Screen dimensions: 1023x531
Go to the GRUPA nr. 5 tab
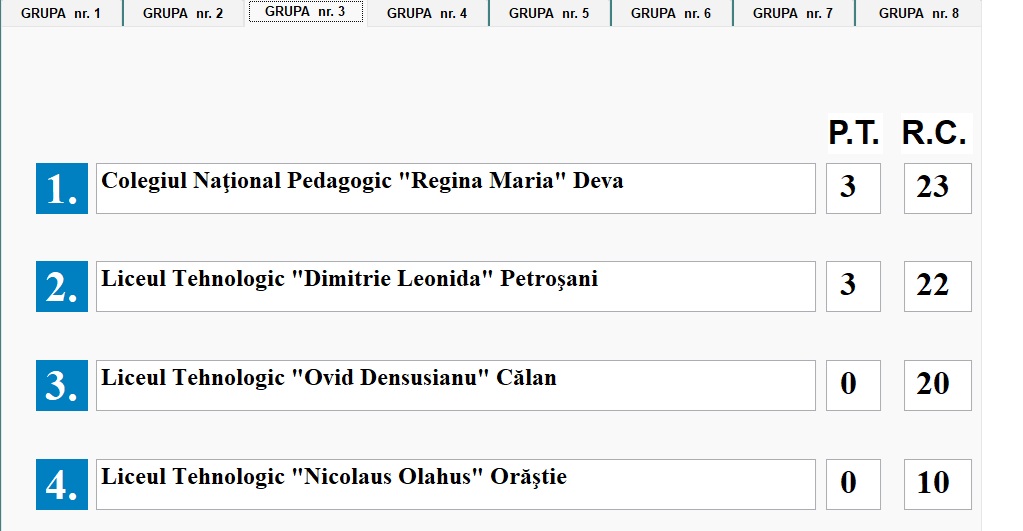[549, 14]
